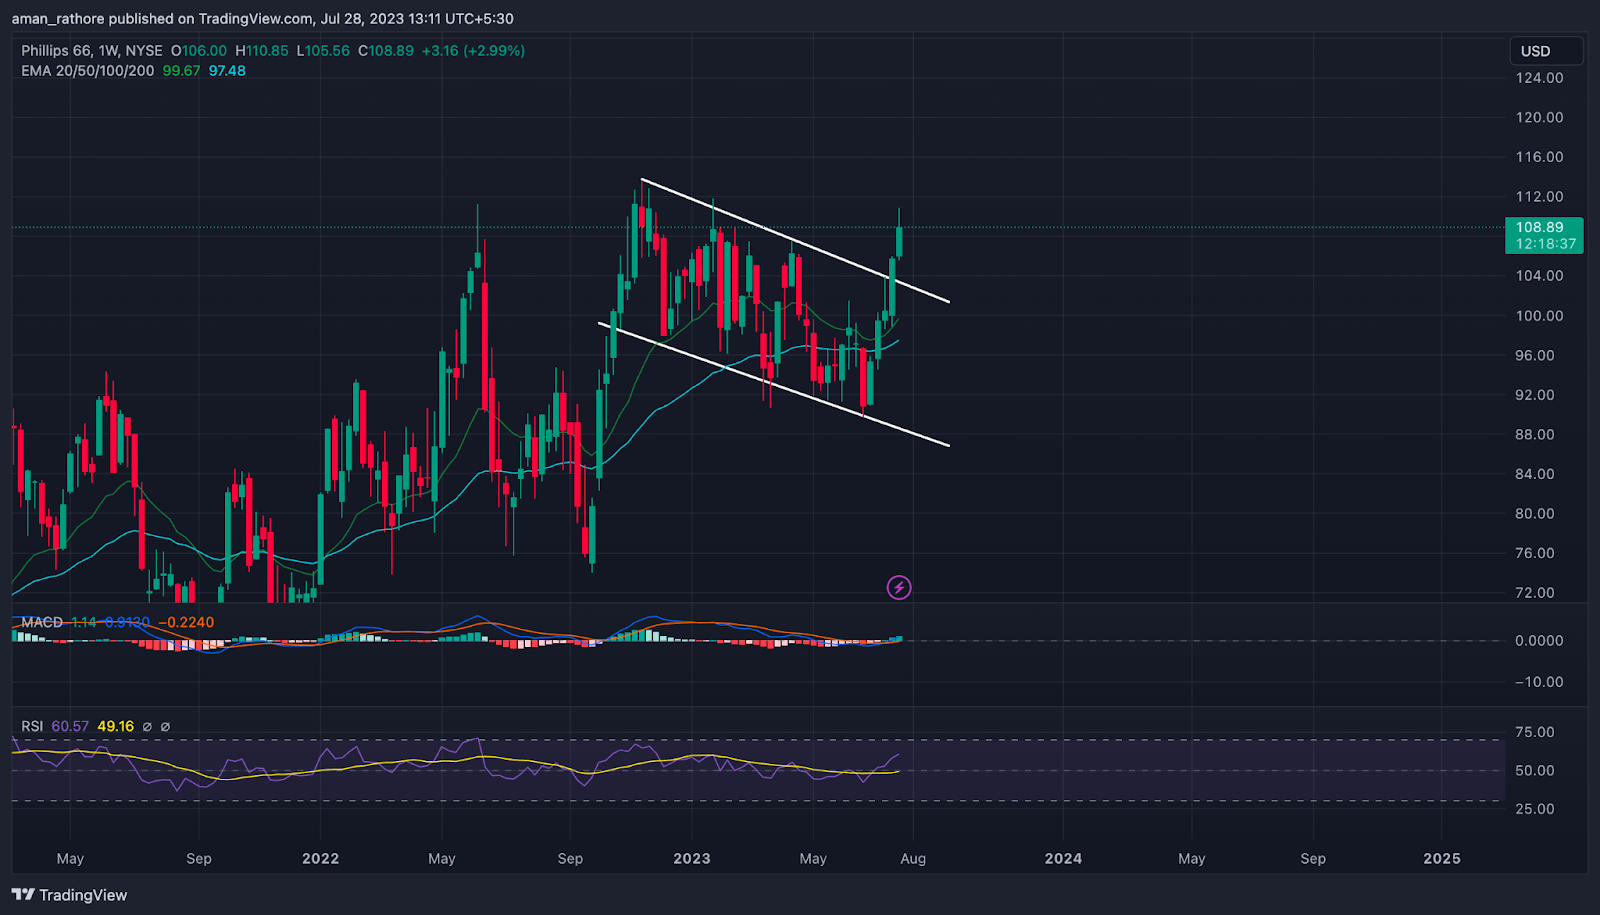The height and width of the screenshot is (915, 1600).
Task: Click the 2025 label on time axis
Action: tap(1441, 859)
